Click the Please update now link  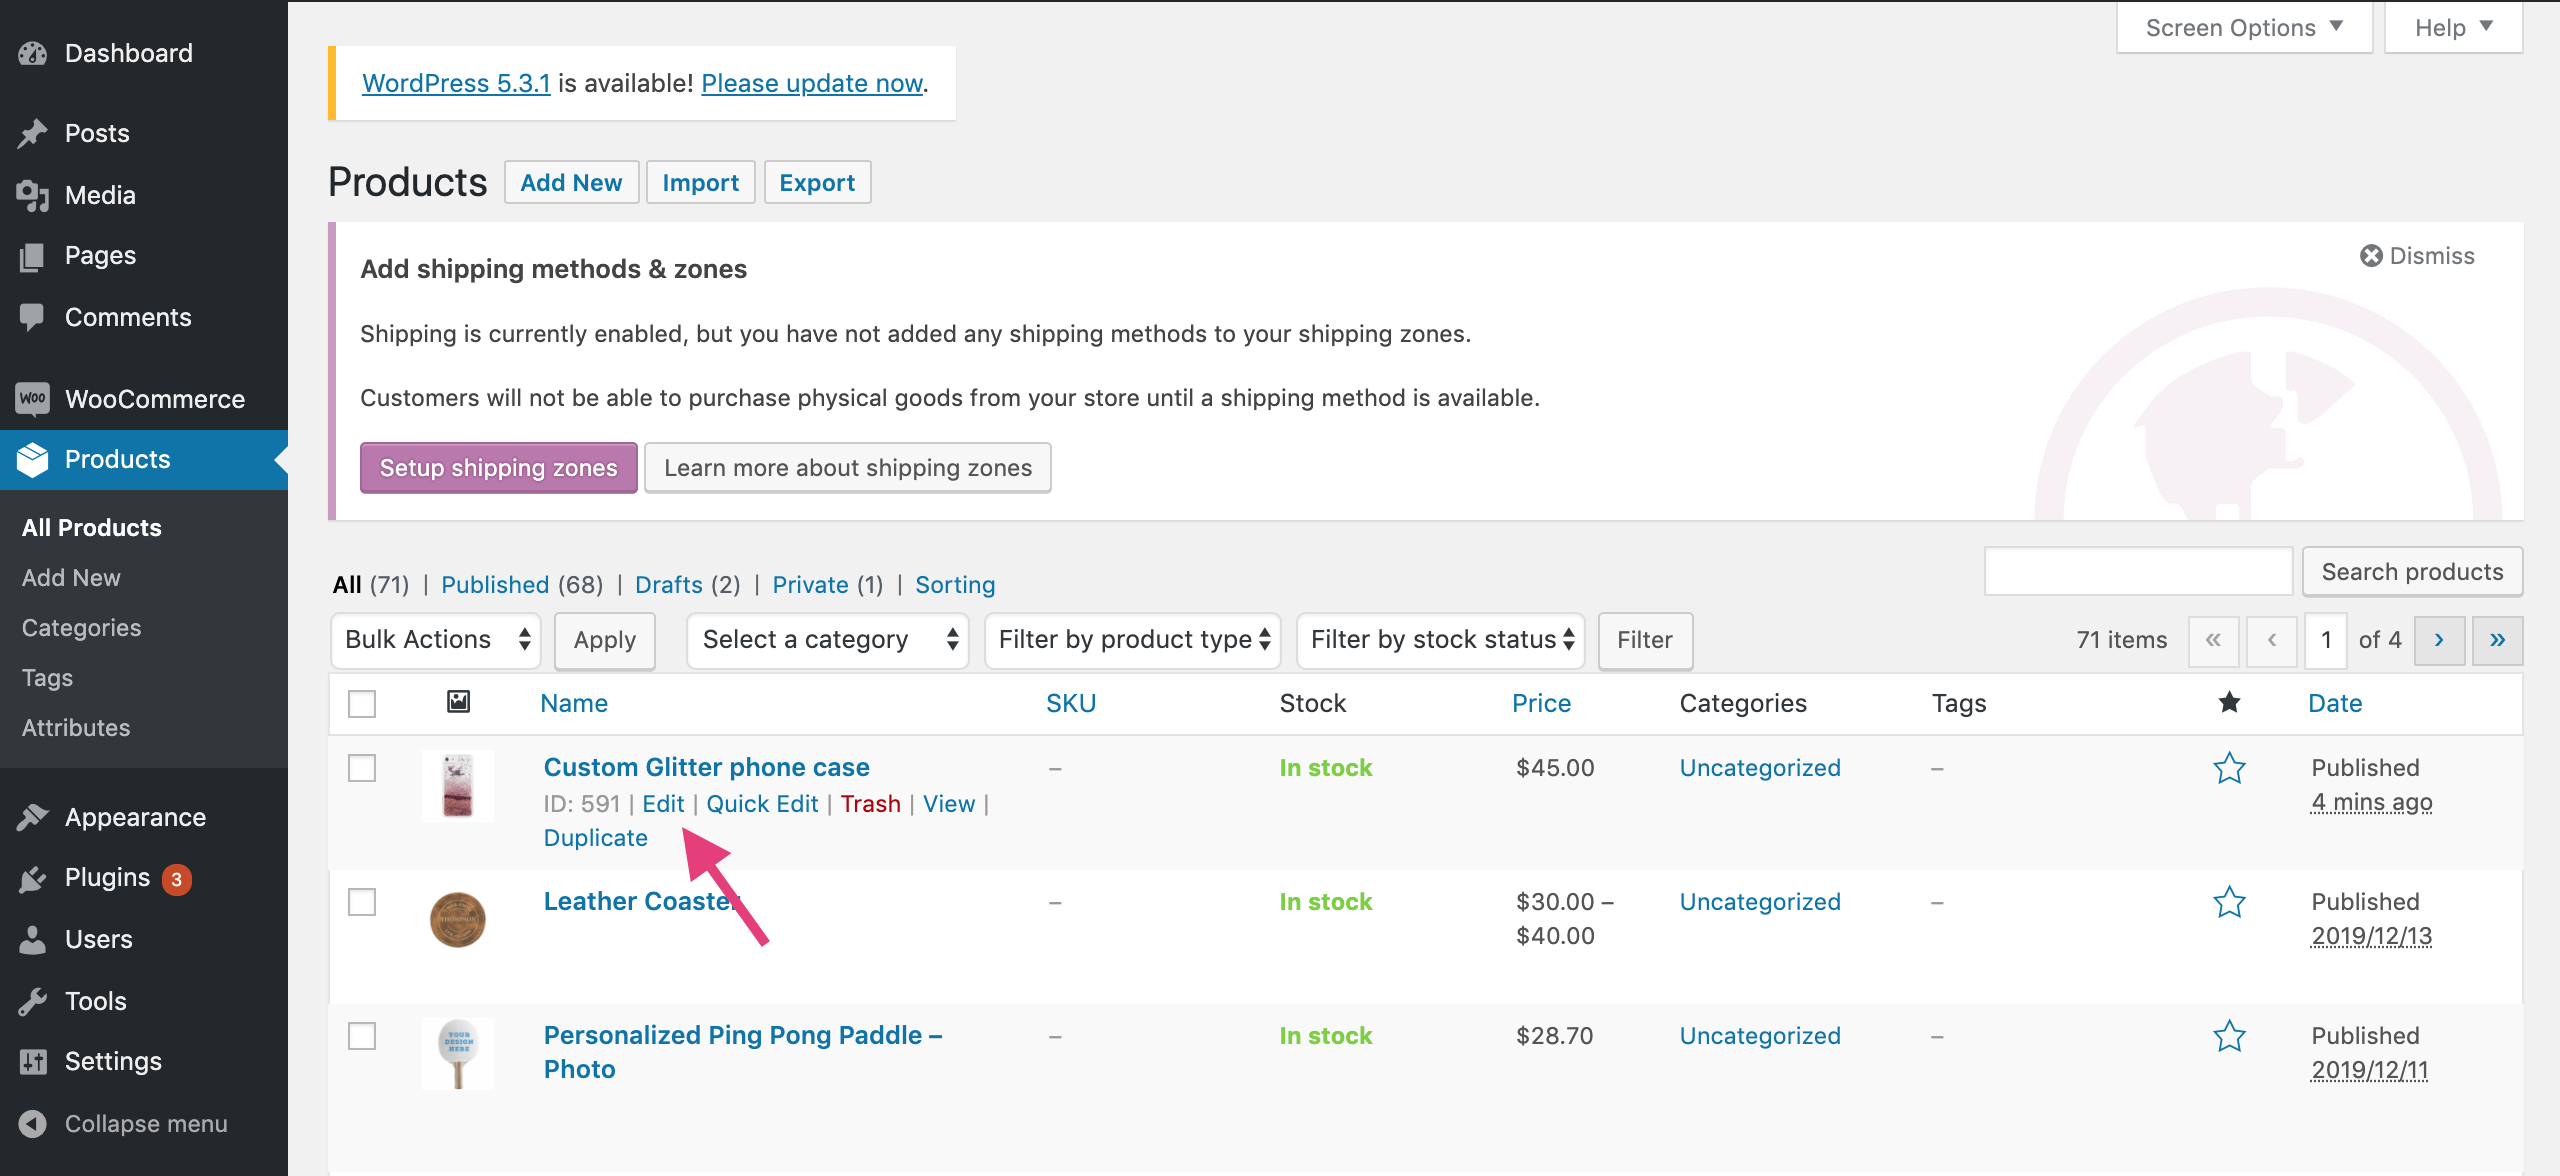pos(811,83)
